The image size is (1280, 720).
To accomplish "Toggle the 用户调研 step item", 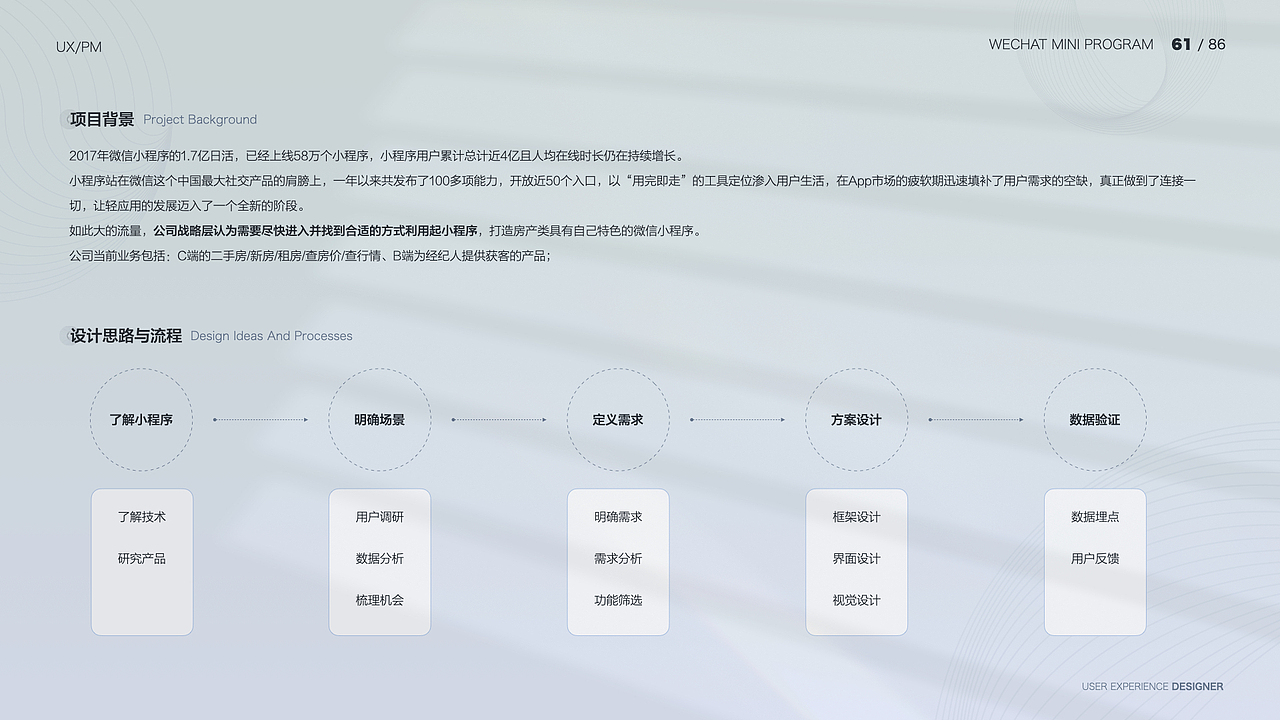I will tap(380, 516).
